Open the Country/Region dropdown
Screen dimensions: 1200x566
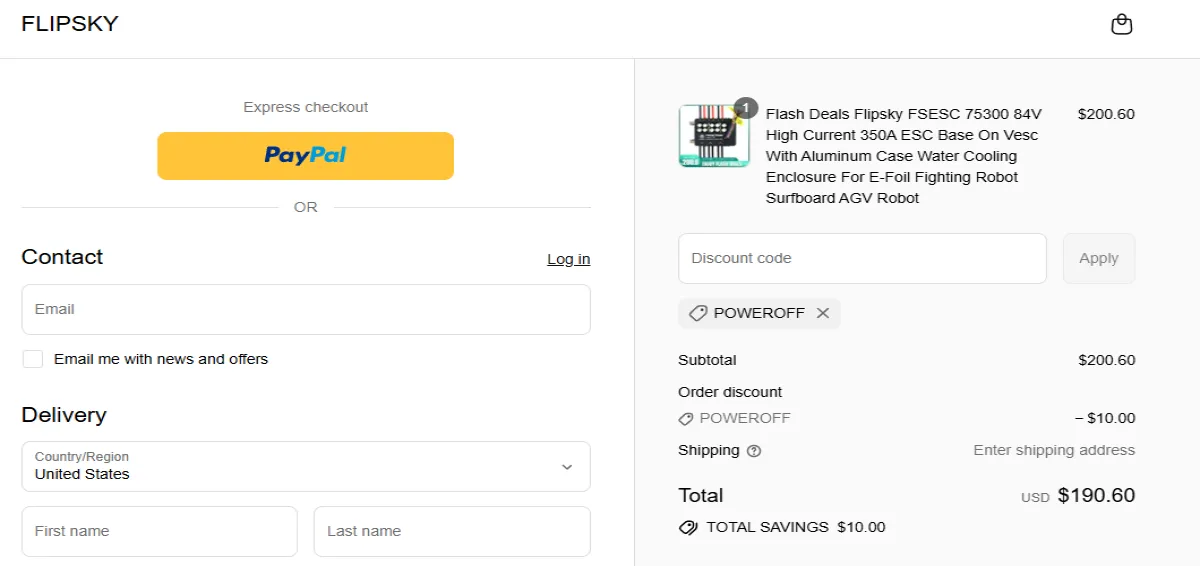305,467
